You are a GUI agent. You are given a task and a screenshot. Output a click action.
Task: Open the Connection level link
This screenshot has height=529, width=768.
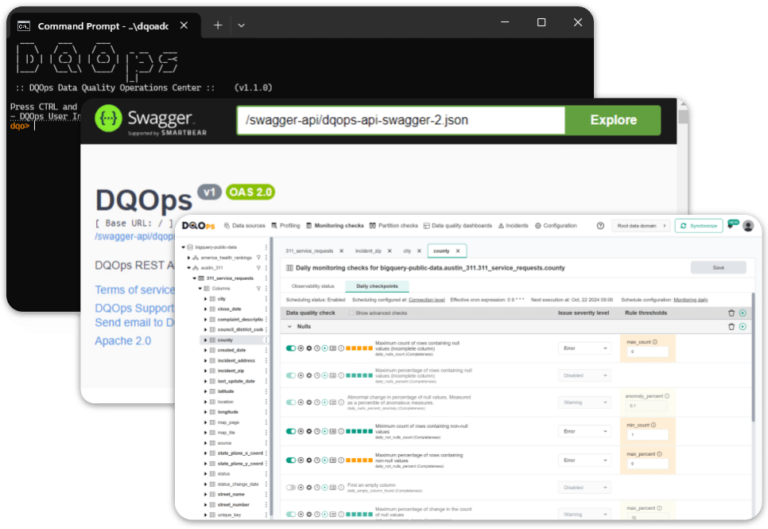[x=427, y=300]
